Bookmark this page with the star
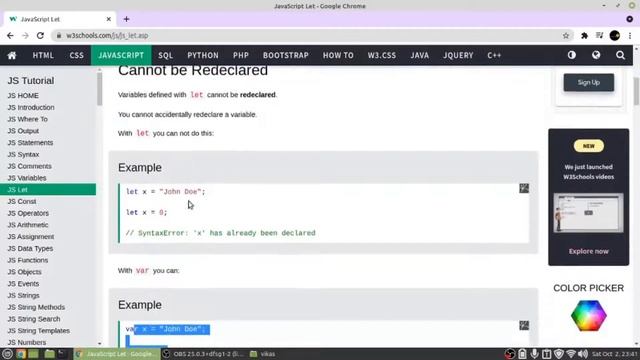The width and height of the screenshot is (640, 360). pos(566,36)
